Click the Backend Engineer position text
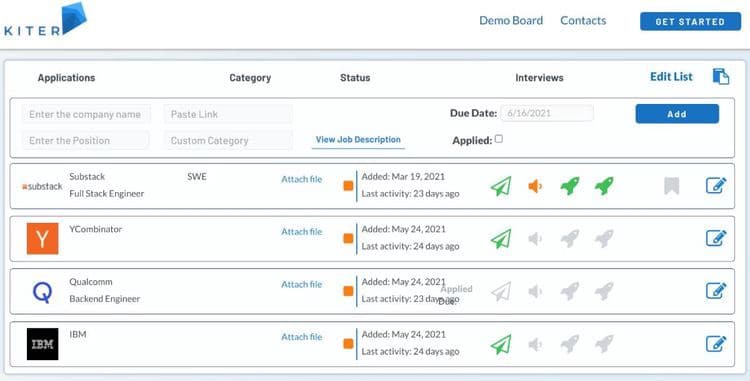 pos(105,299)
